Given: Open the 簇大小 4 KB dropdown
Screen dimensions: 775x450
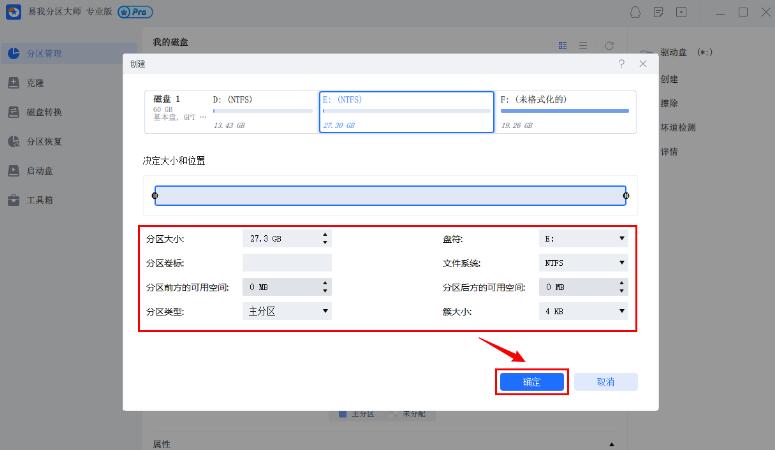Looking at the screenshot, I should (582, 311).
